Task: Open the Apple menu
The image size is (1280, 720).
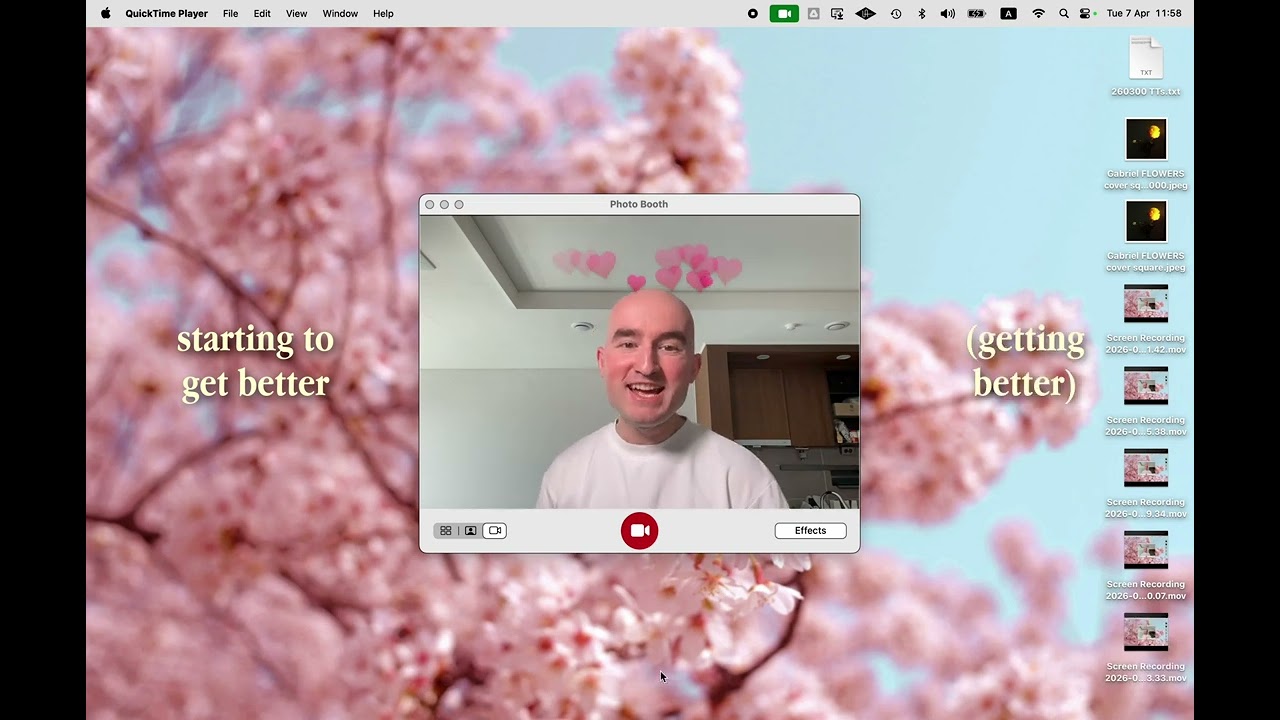Action: click(x=106, y=14)
